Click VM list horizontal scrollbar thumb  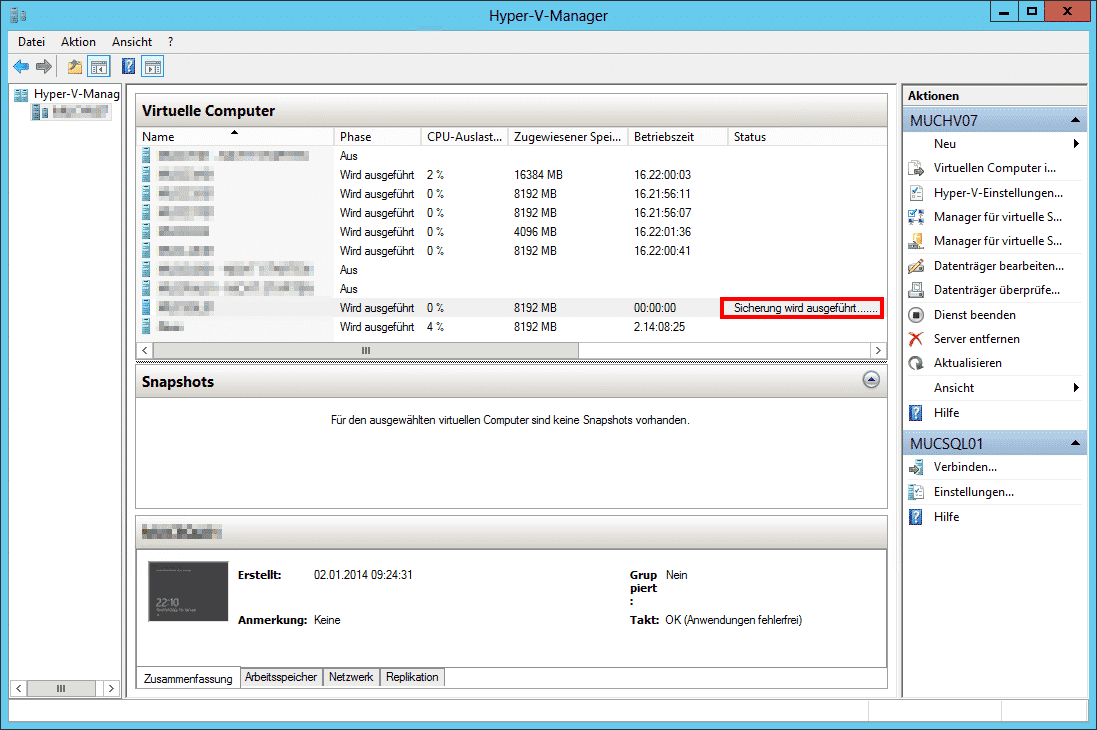click(x=366, y=350)
